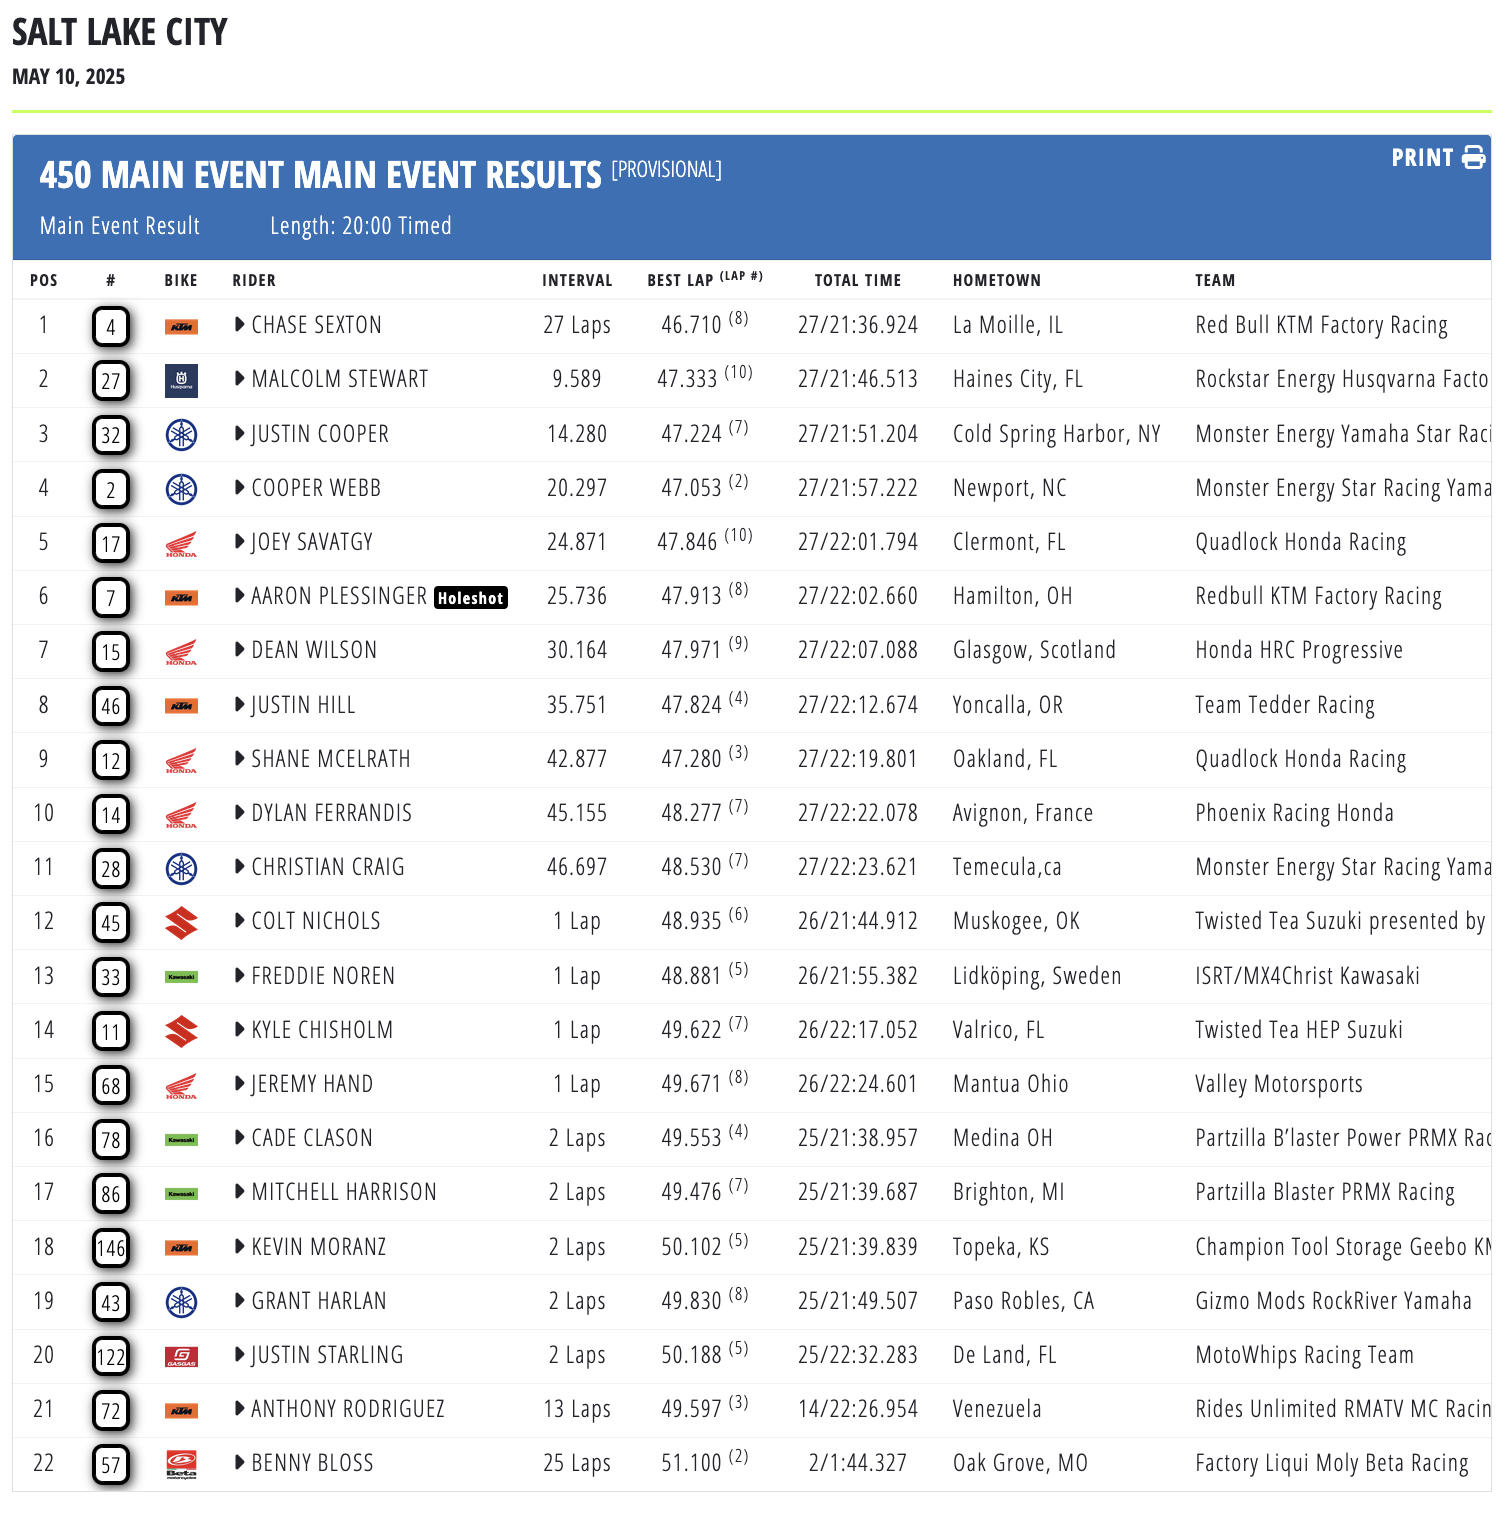Click team Honda HRC Progressive
This screenshot has height=1516, width=1510.
1299,650
